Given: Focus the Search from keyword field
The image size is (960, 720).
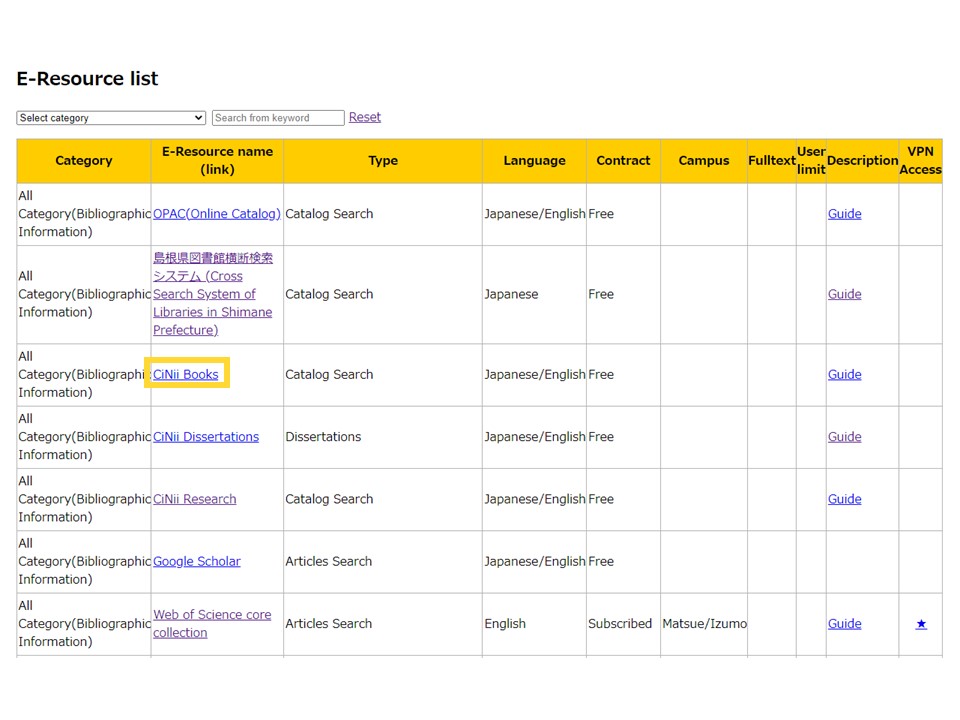Looking at the screenshot, I should pyautogui.click(x=278, y=118).
